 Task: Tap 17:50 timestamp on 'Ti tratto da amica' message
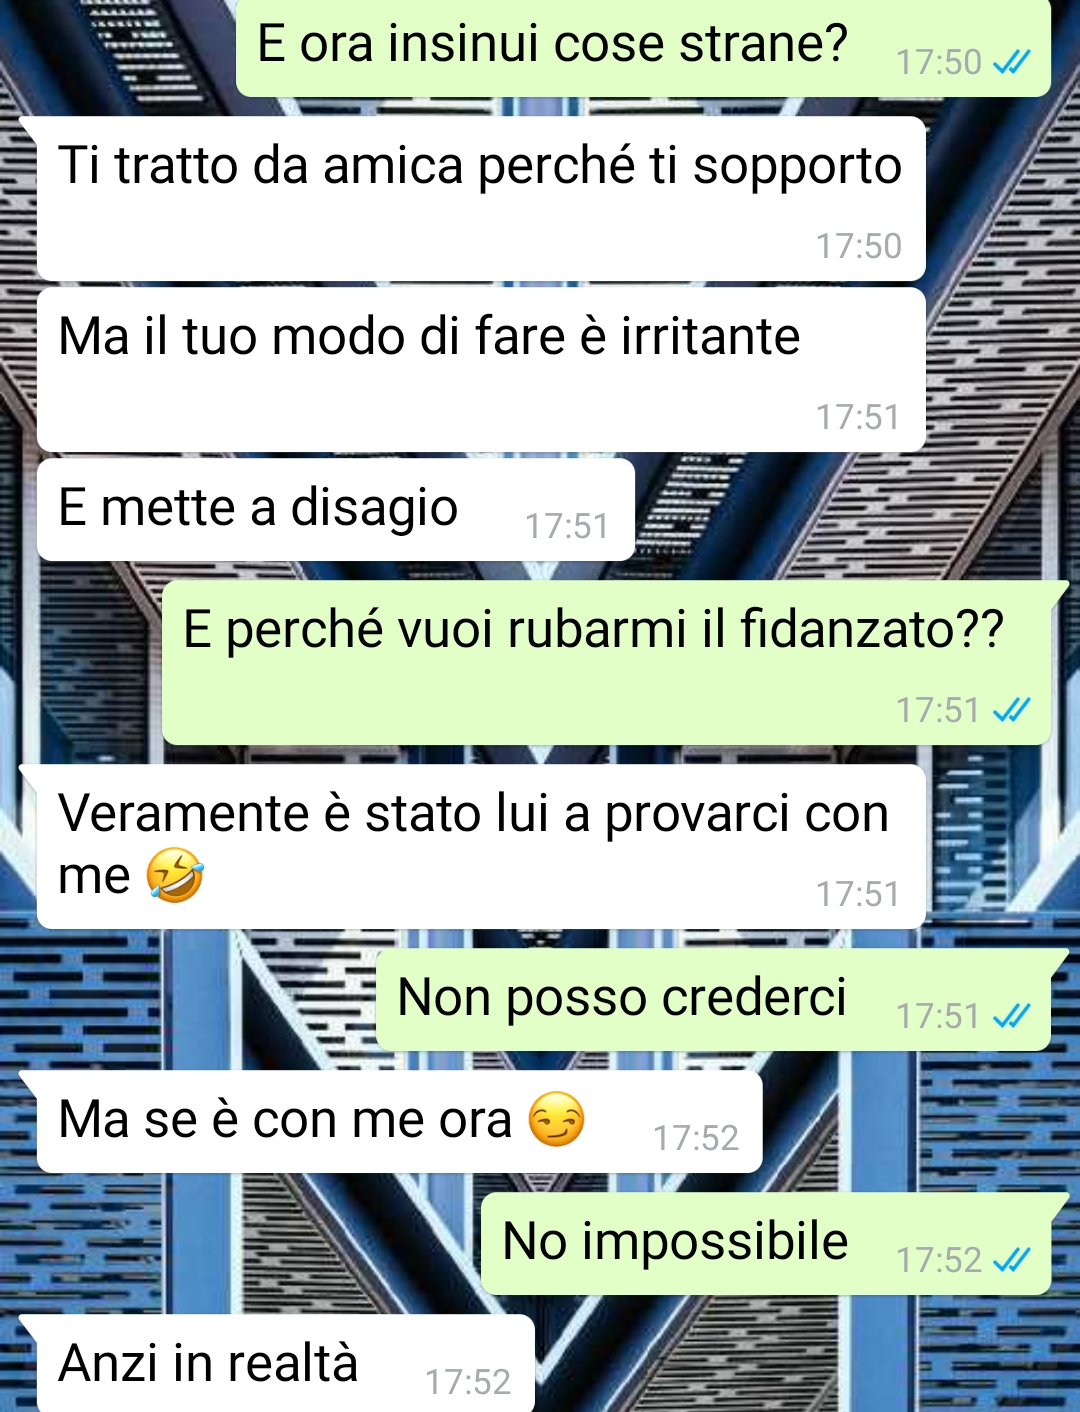pos(859,246)
